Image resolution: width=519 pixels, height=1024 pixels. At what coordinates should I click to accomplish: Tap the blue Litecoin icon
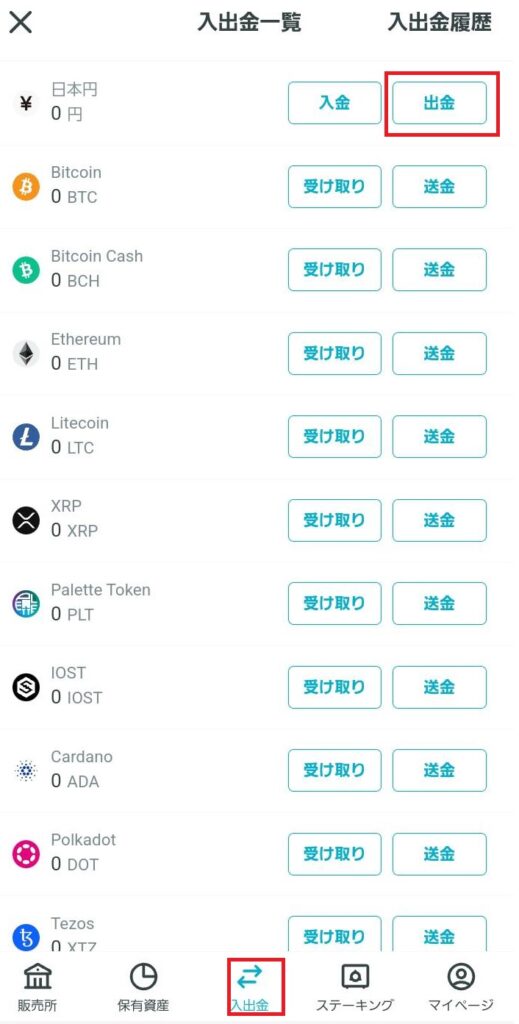coord(25,437)
